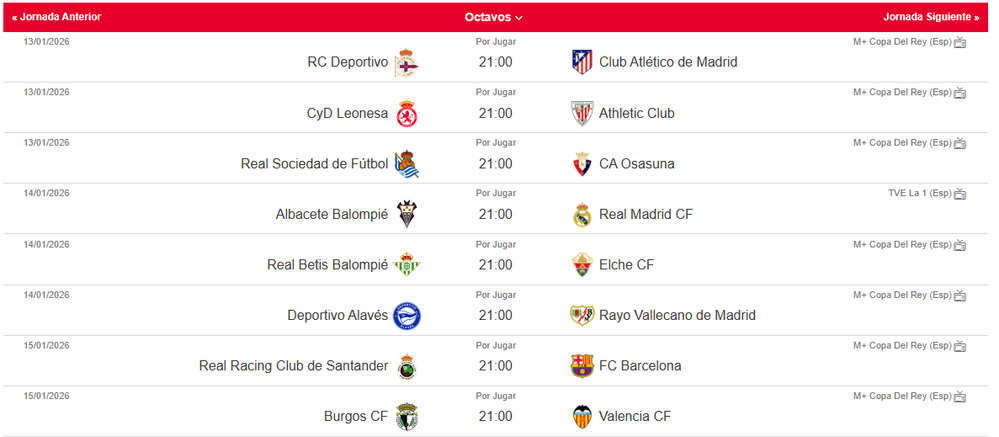Open the Rayo Vallecano de Madrid link
999x437 pixels.
[677, 315]
